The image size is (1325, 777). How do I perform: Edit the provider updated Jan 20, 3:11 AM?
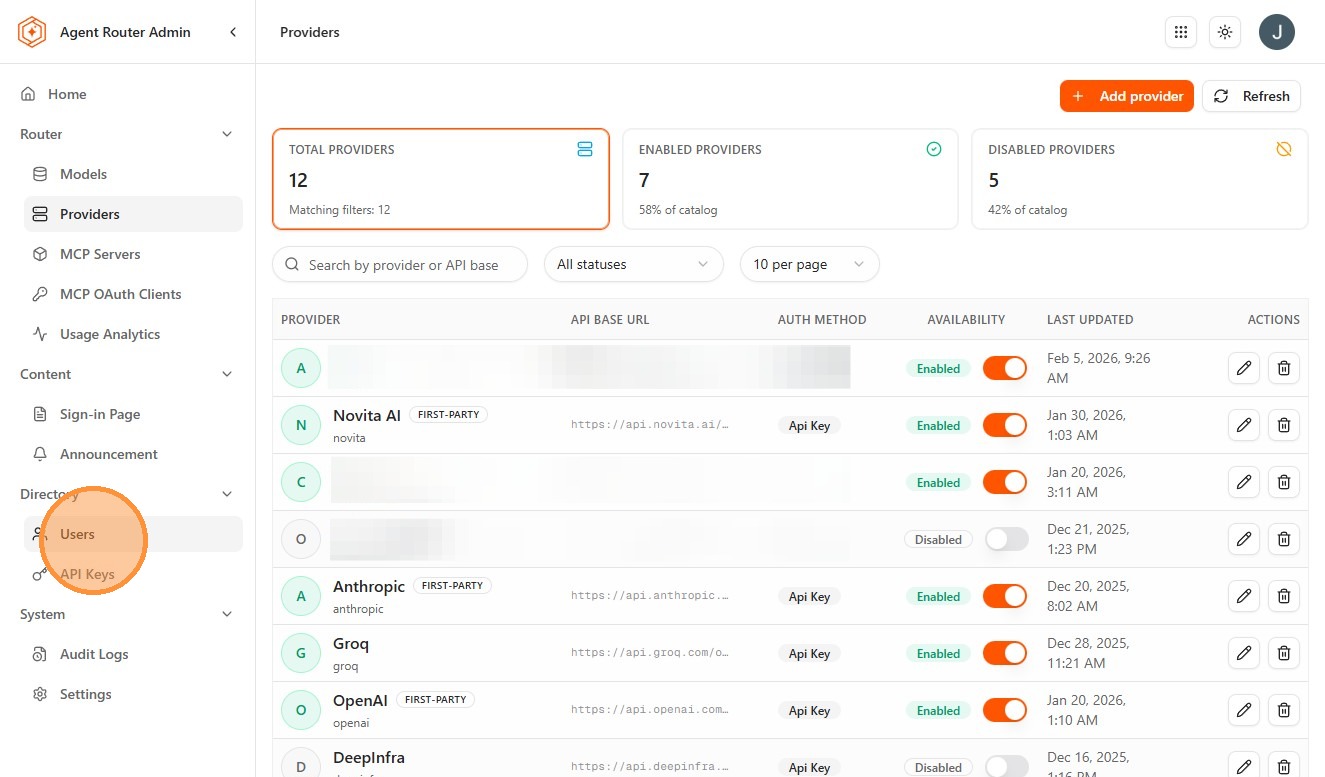click(x=1244, y=482)
